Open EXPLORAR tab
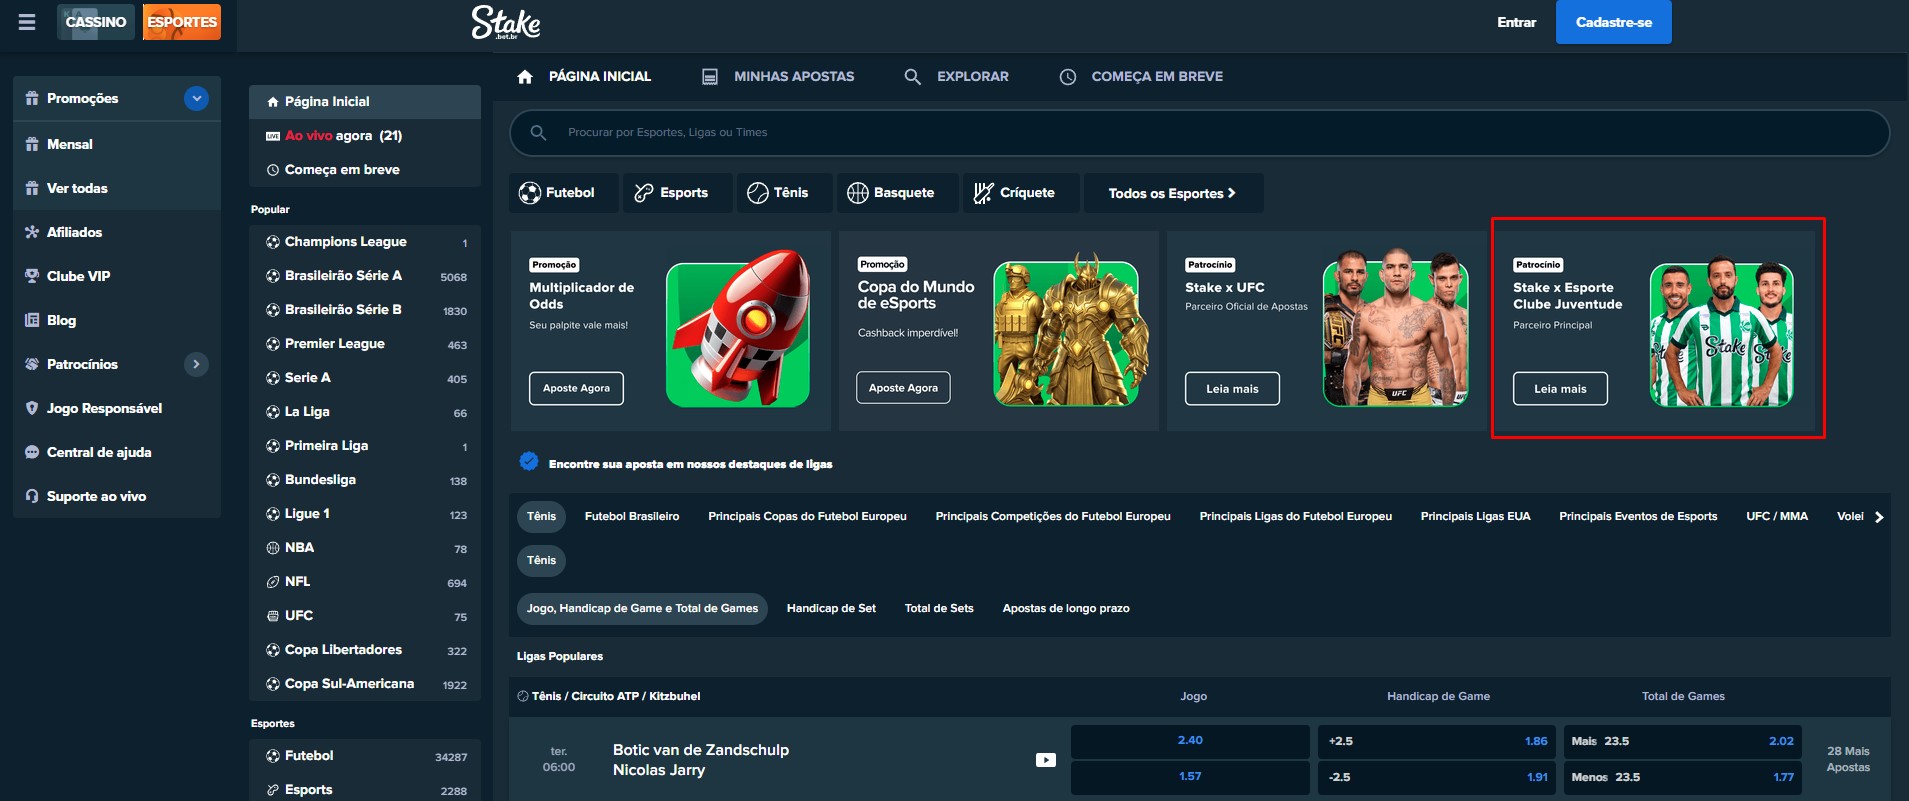The image size is (1909, 801). [x=957, y=77]
